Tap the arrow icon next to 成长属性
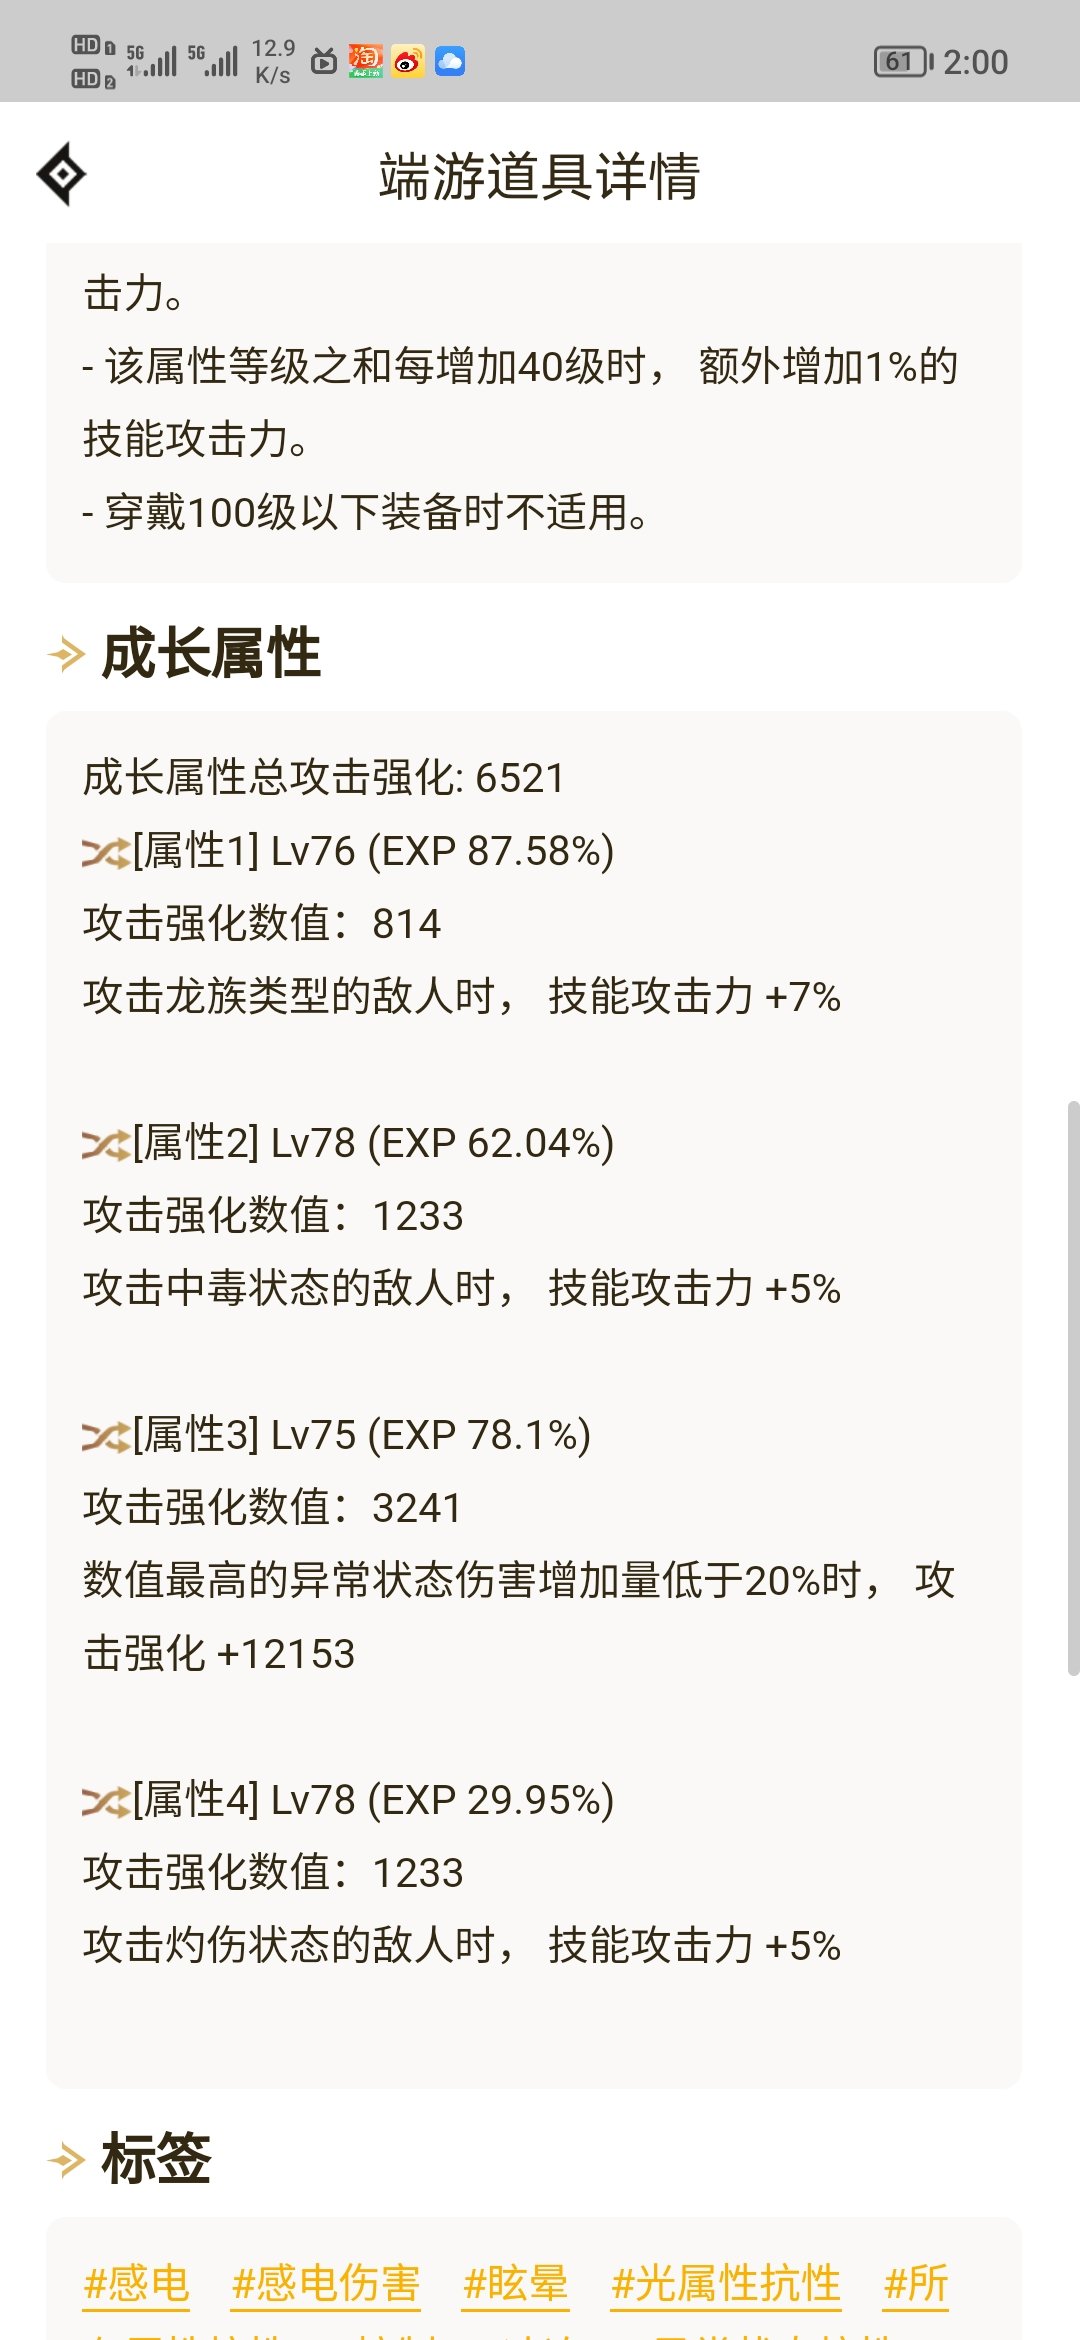Viewport: 1080px width, 2340px height. pyautogui.click(x=67, y=655)
